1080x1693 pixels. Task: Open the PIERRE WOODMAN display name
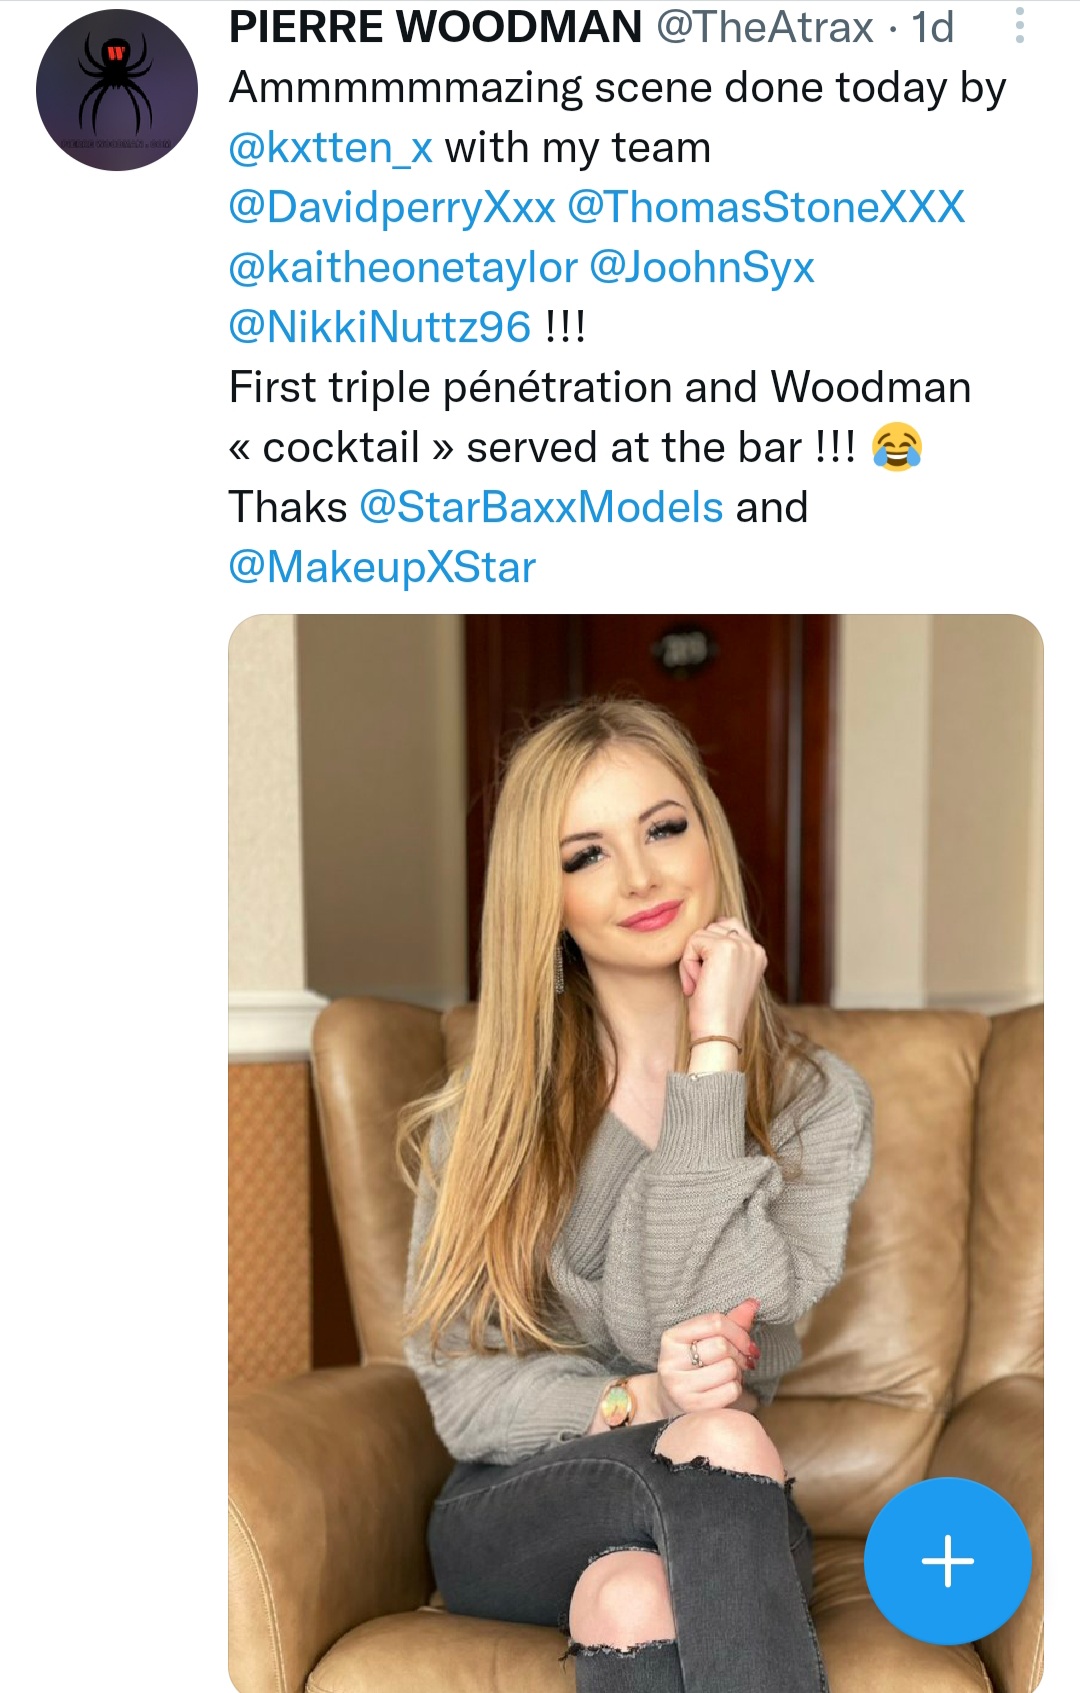436,27
